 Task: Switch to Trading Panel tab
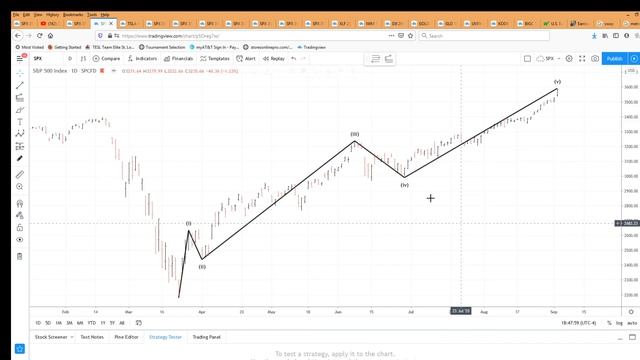[207, 337]
